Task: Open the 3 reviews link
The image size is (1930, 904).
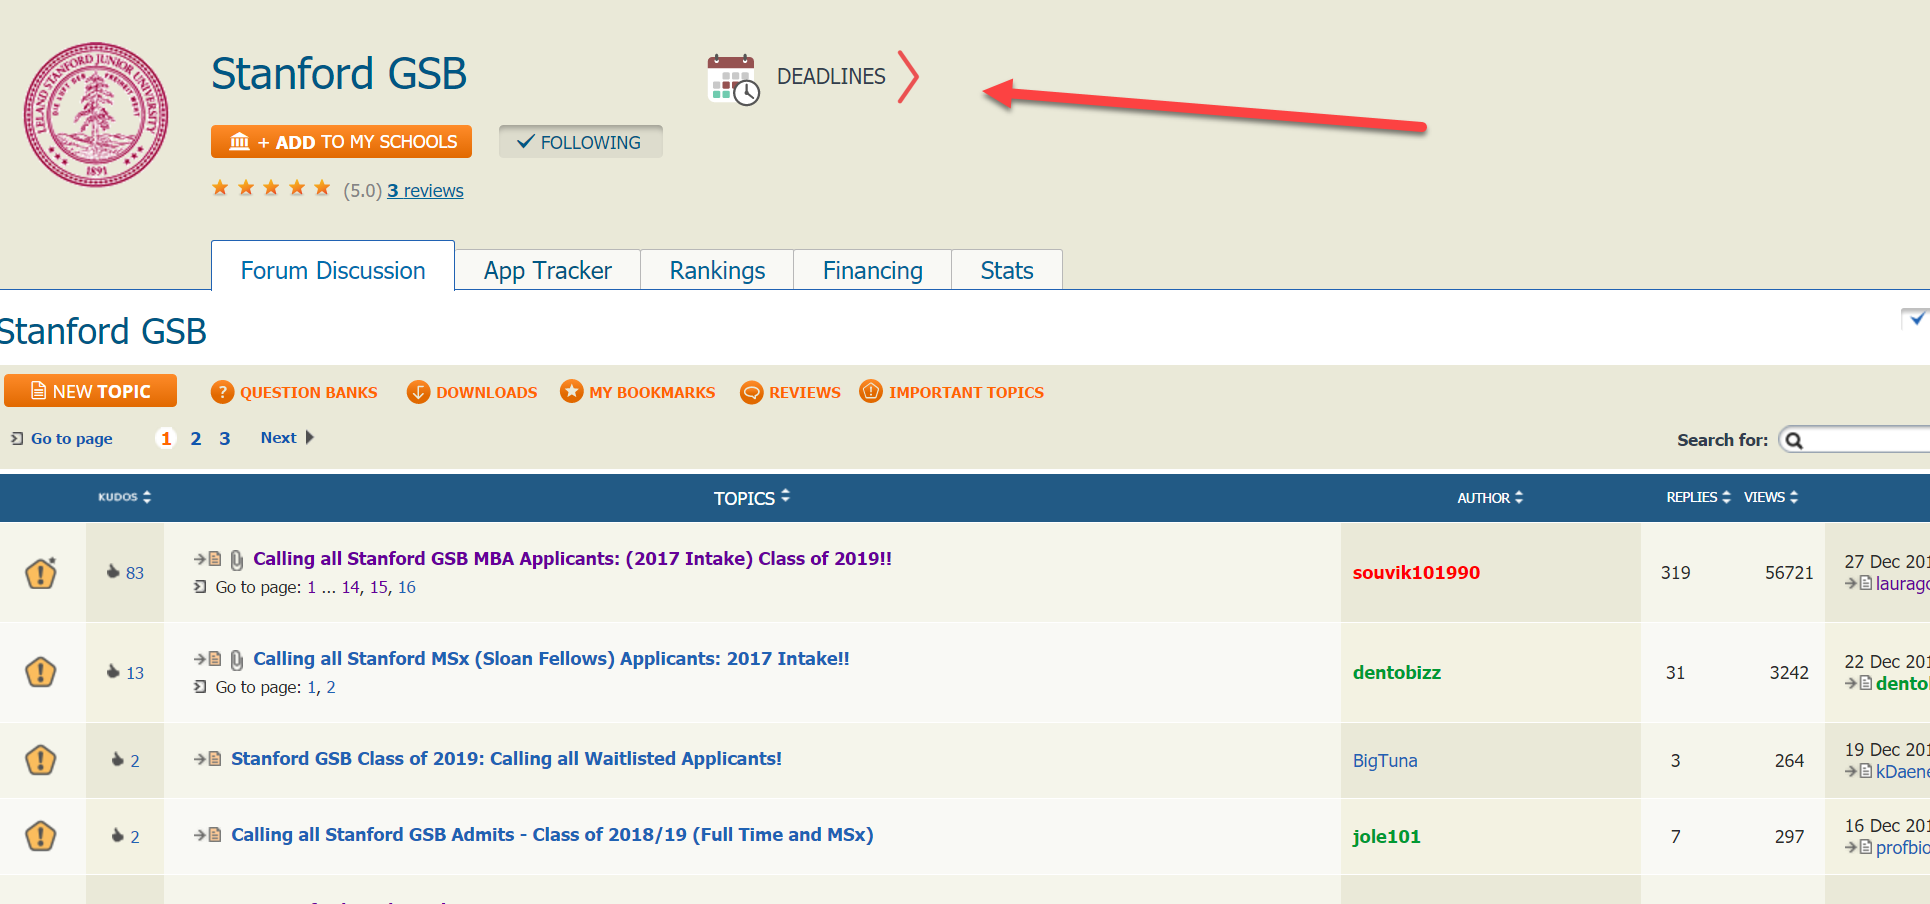Action: click(x=425, y=190)
